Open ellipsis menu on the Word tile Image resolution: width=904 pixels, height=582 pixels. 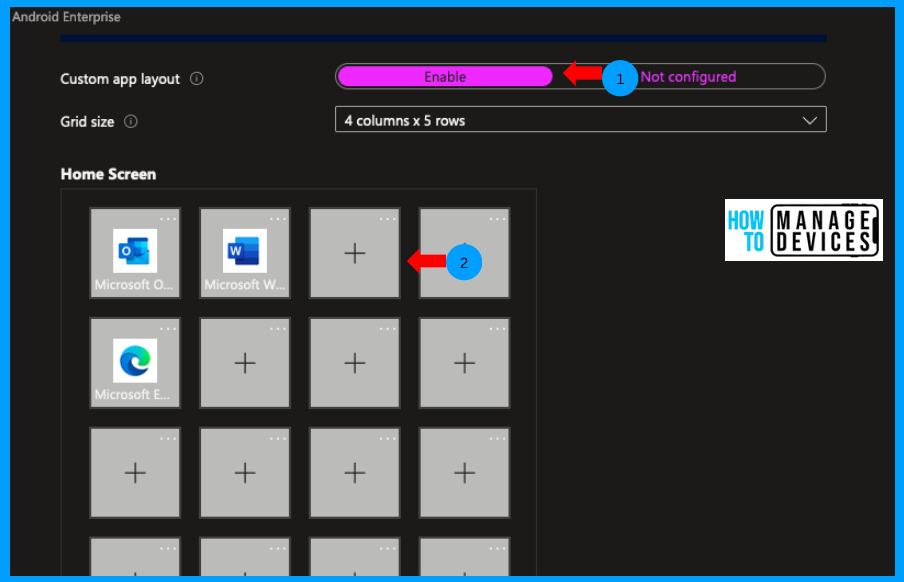(x=278, y=219)
